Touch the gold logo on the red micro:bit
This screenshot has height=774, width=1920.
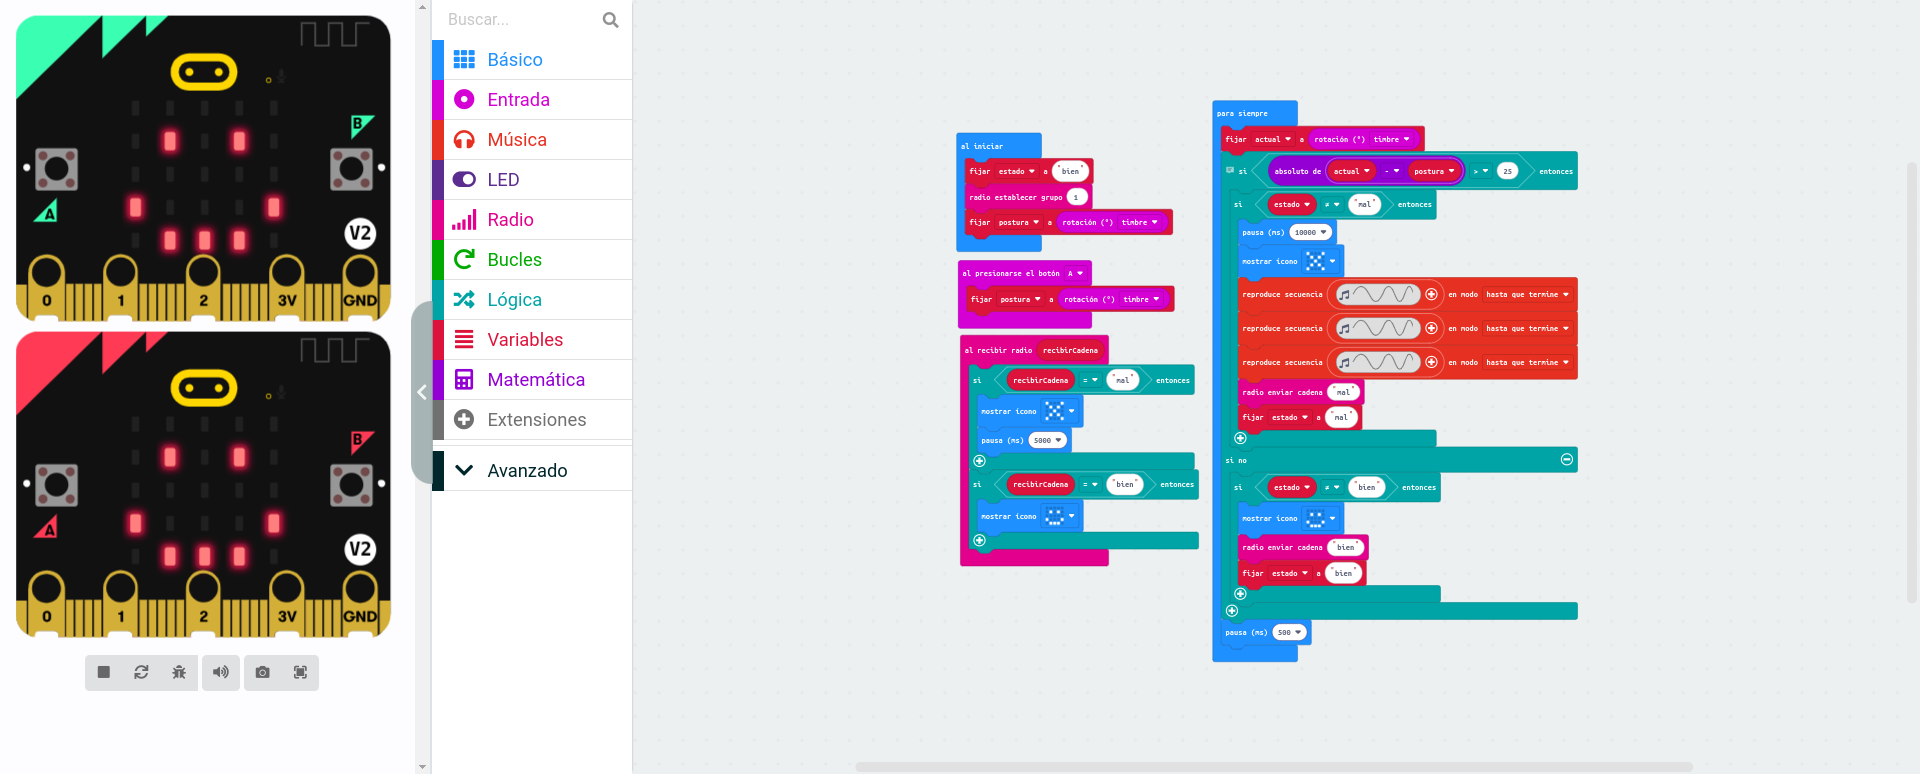(204, 388)
